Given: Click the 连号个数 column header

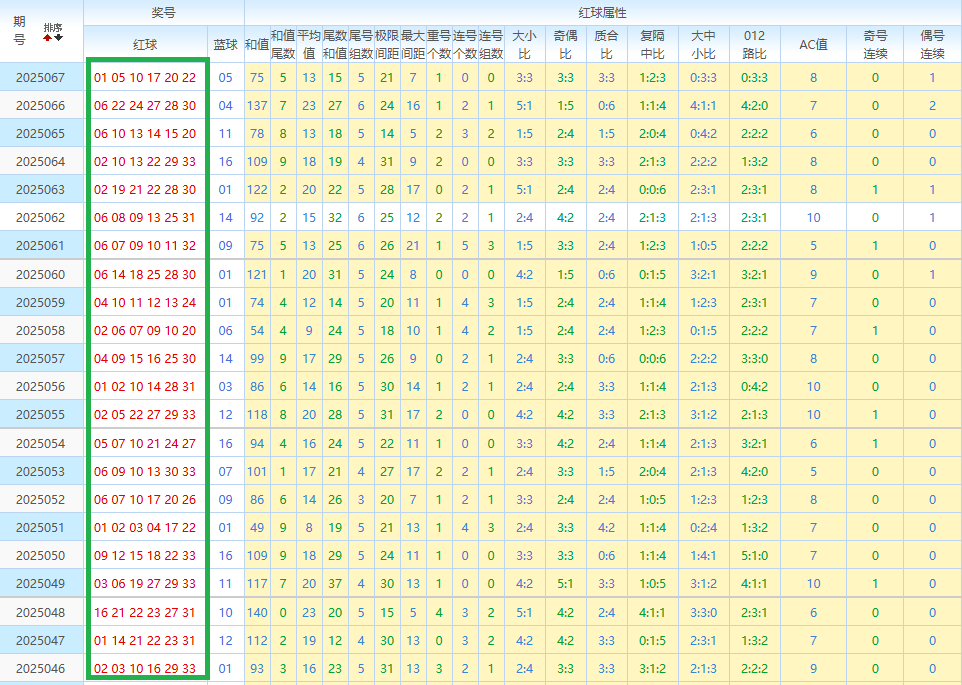Looking at the screenshot, I should point(464,44).
